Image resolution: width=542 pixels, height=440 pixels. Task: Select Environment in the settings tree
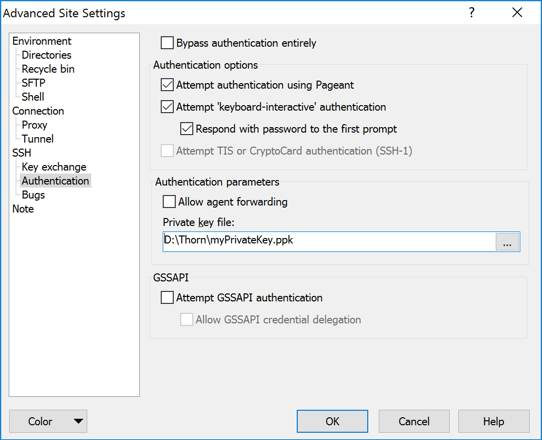[41, 41]
